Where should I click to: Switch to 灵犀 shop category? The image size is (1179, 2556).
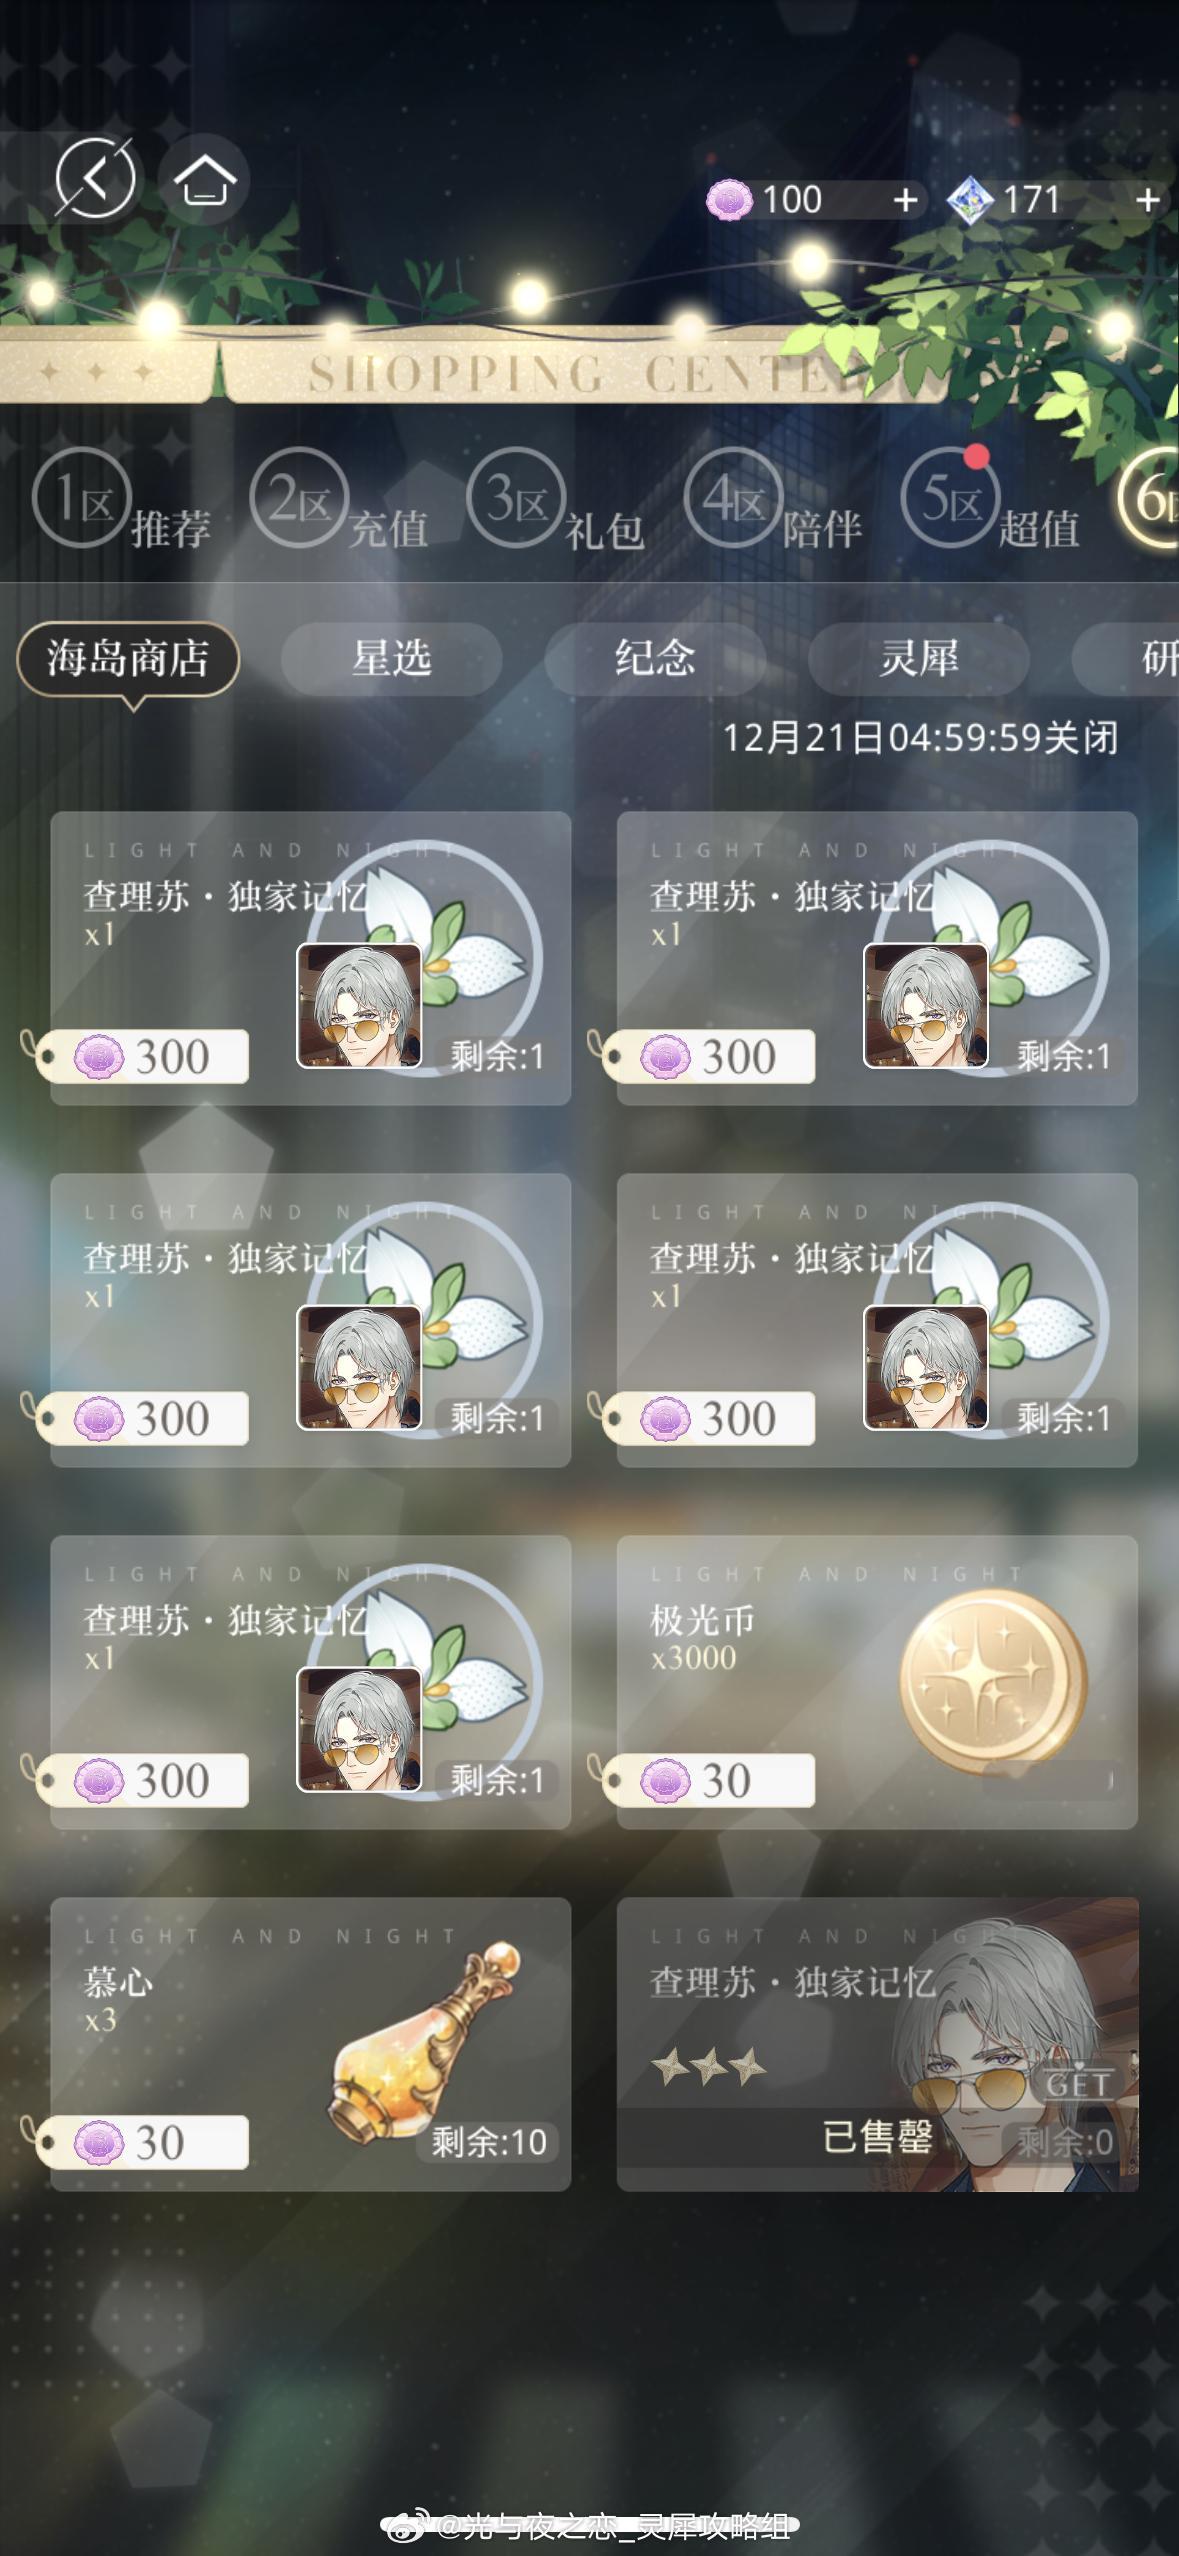tap(918, 658)
